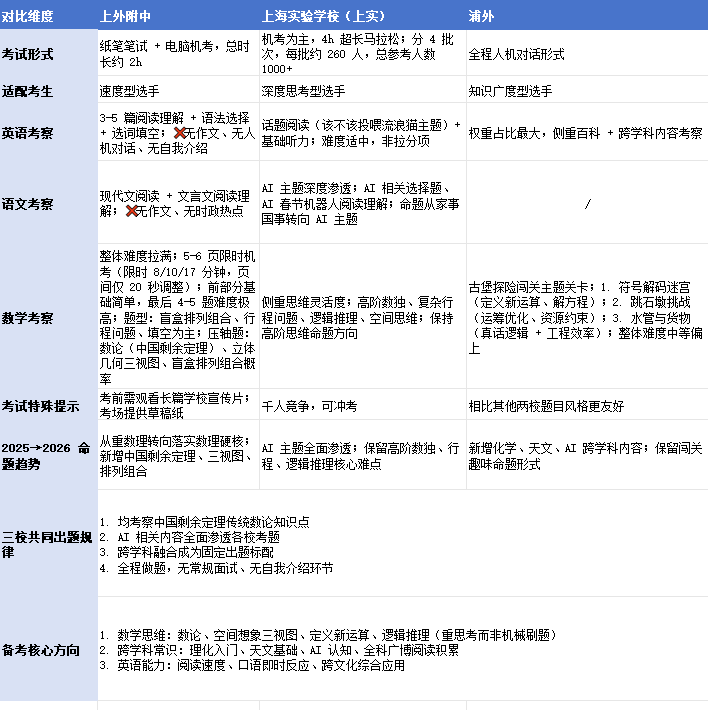Click the cell AI 主题深度渗透
This screenshot has height=710, width=708.
tap(363, 202)
